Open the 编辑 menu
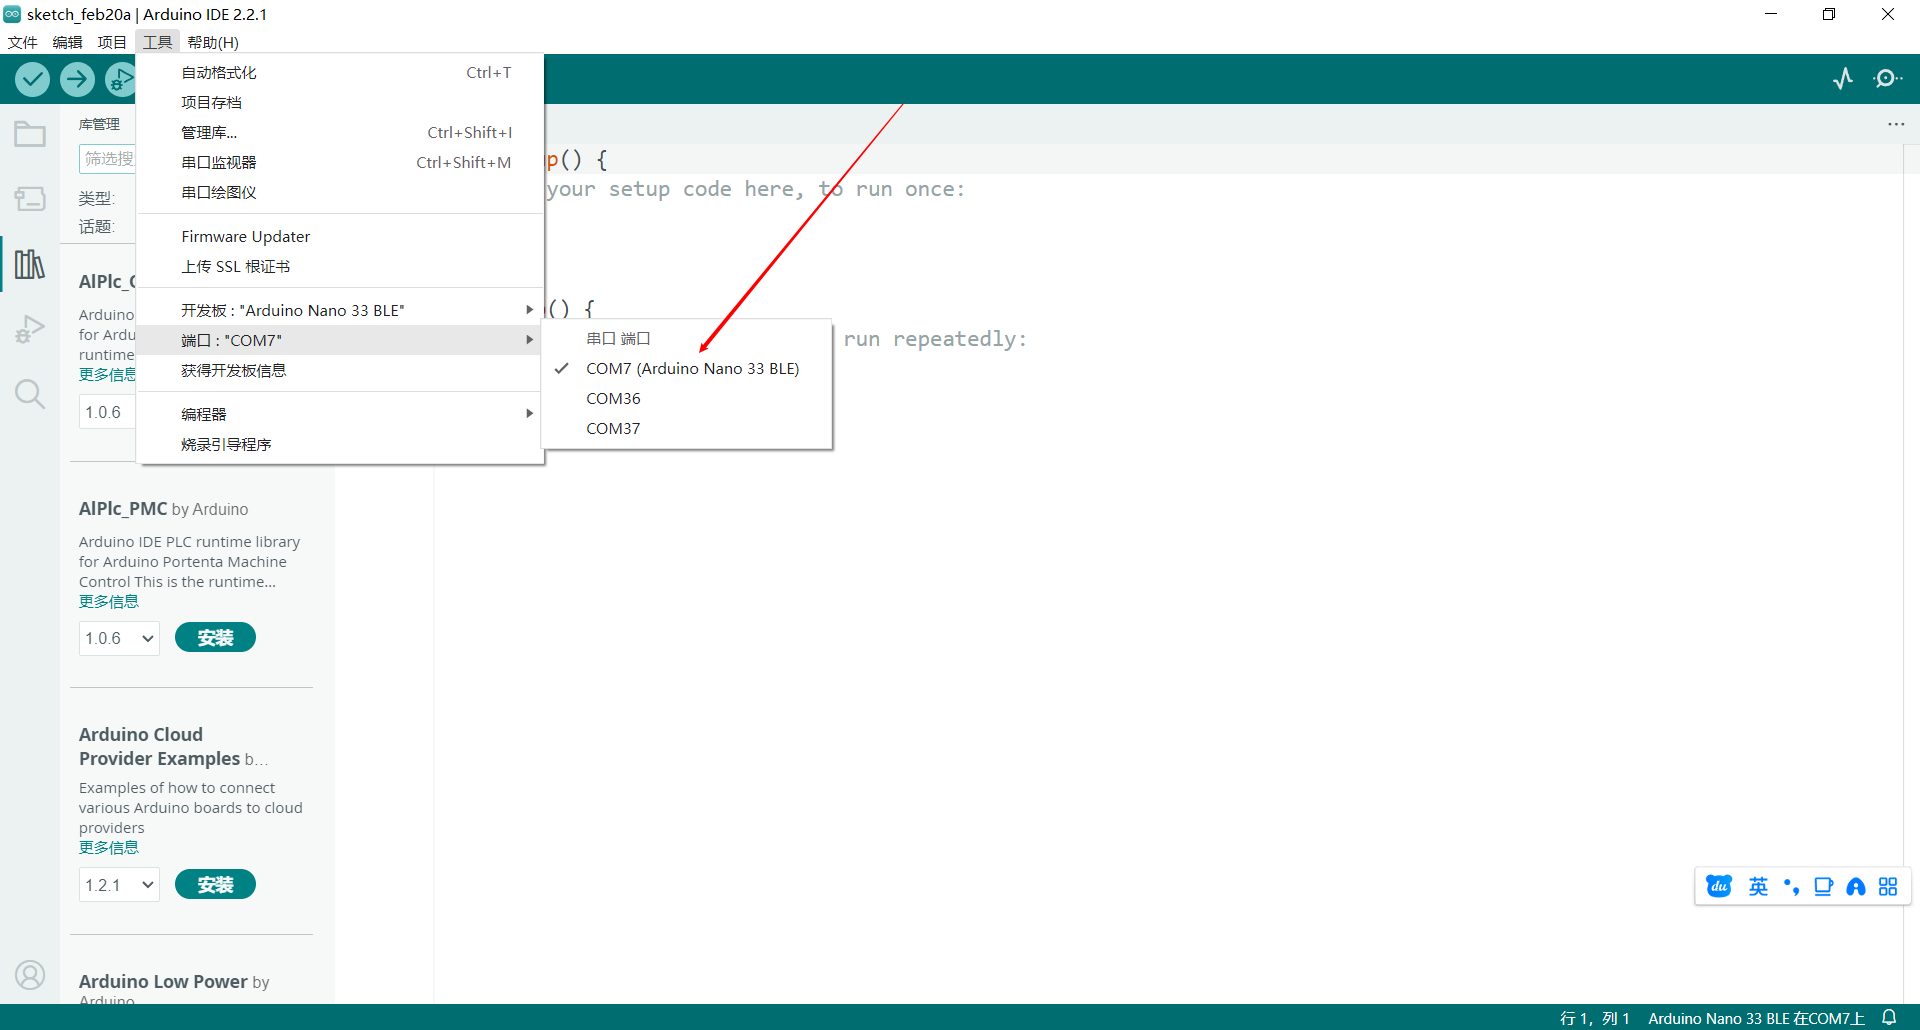 [x=68, y=42]
